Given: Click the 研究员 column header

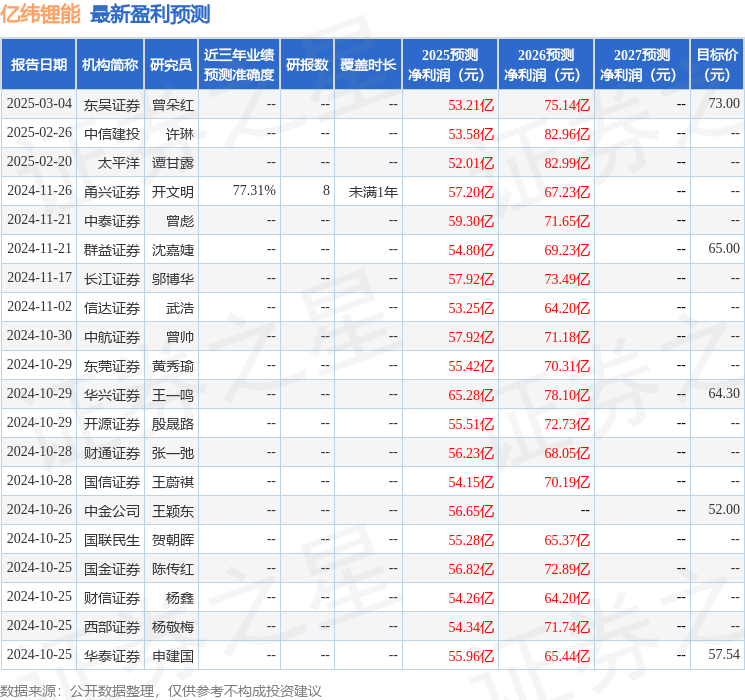Looking at the screenshot, I should point(171,65).
